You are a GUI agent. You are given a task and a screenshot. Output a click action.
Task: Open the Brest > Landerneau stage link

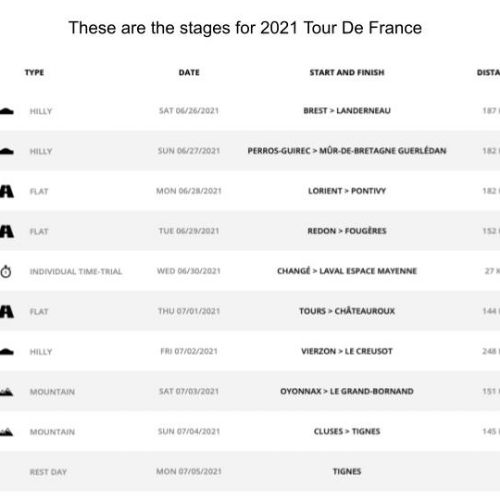(347, 111)
